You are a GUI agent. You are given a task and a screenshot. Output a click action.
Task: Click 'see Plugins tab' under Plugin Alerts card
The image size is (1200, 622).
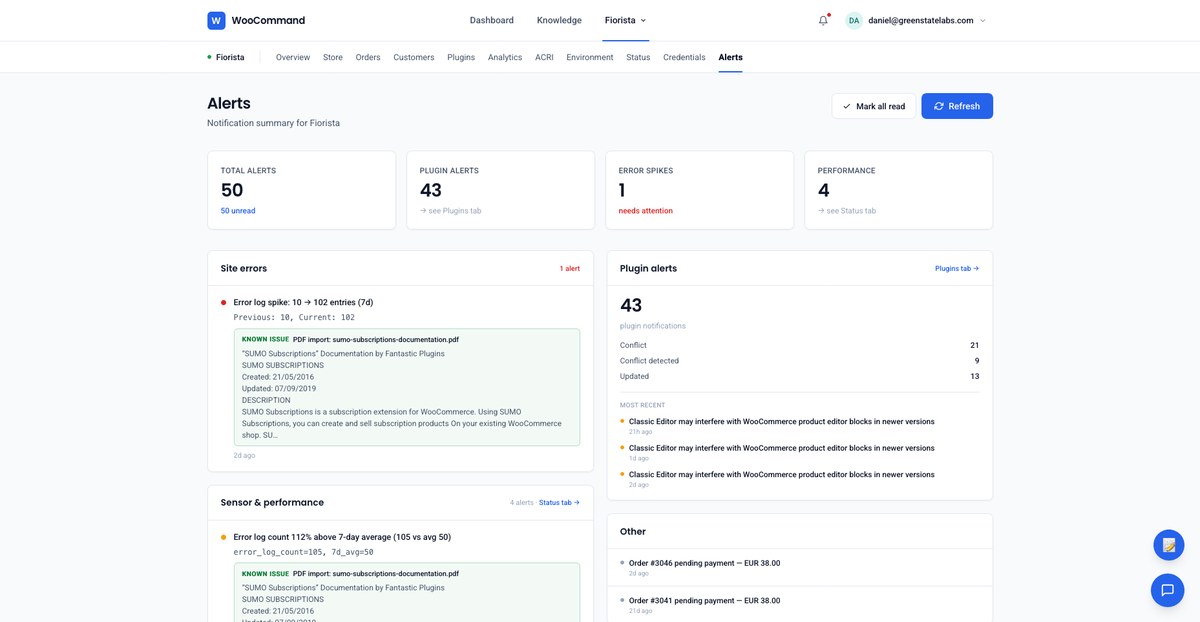451,211
